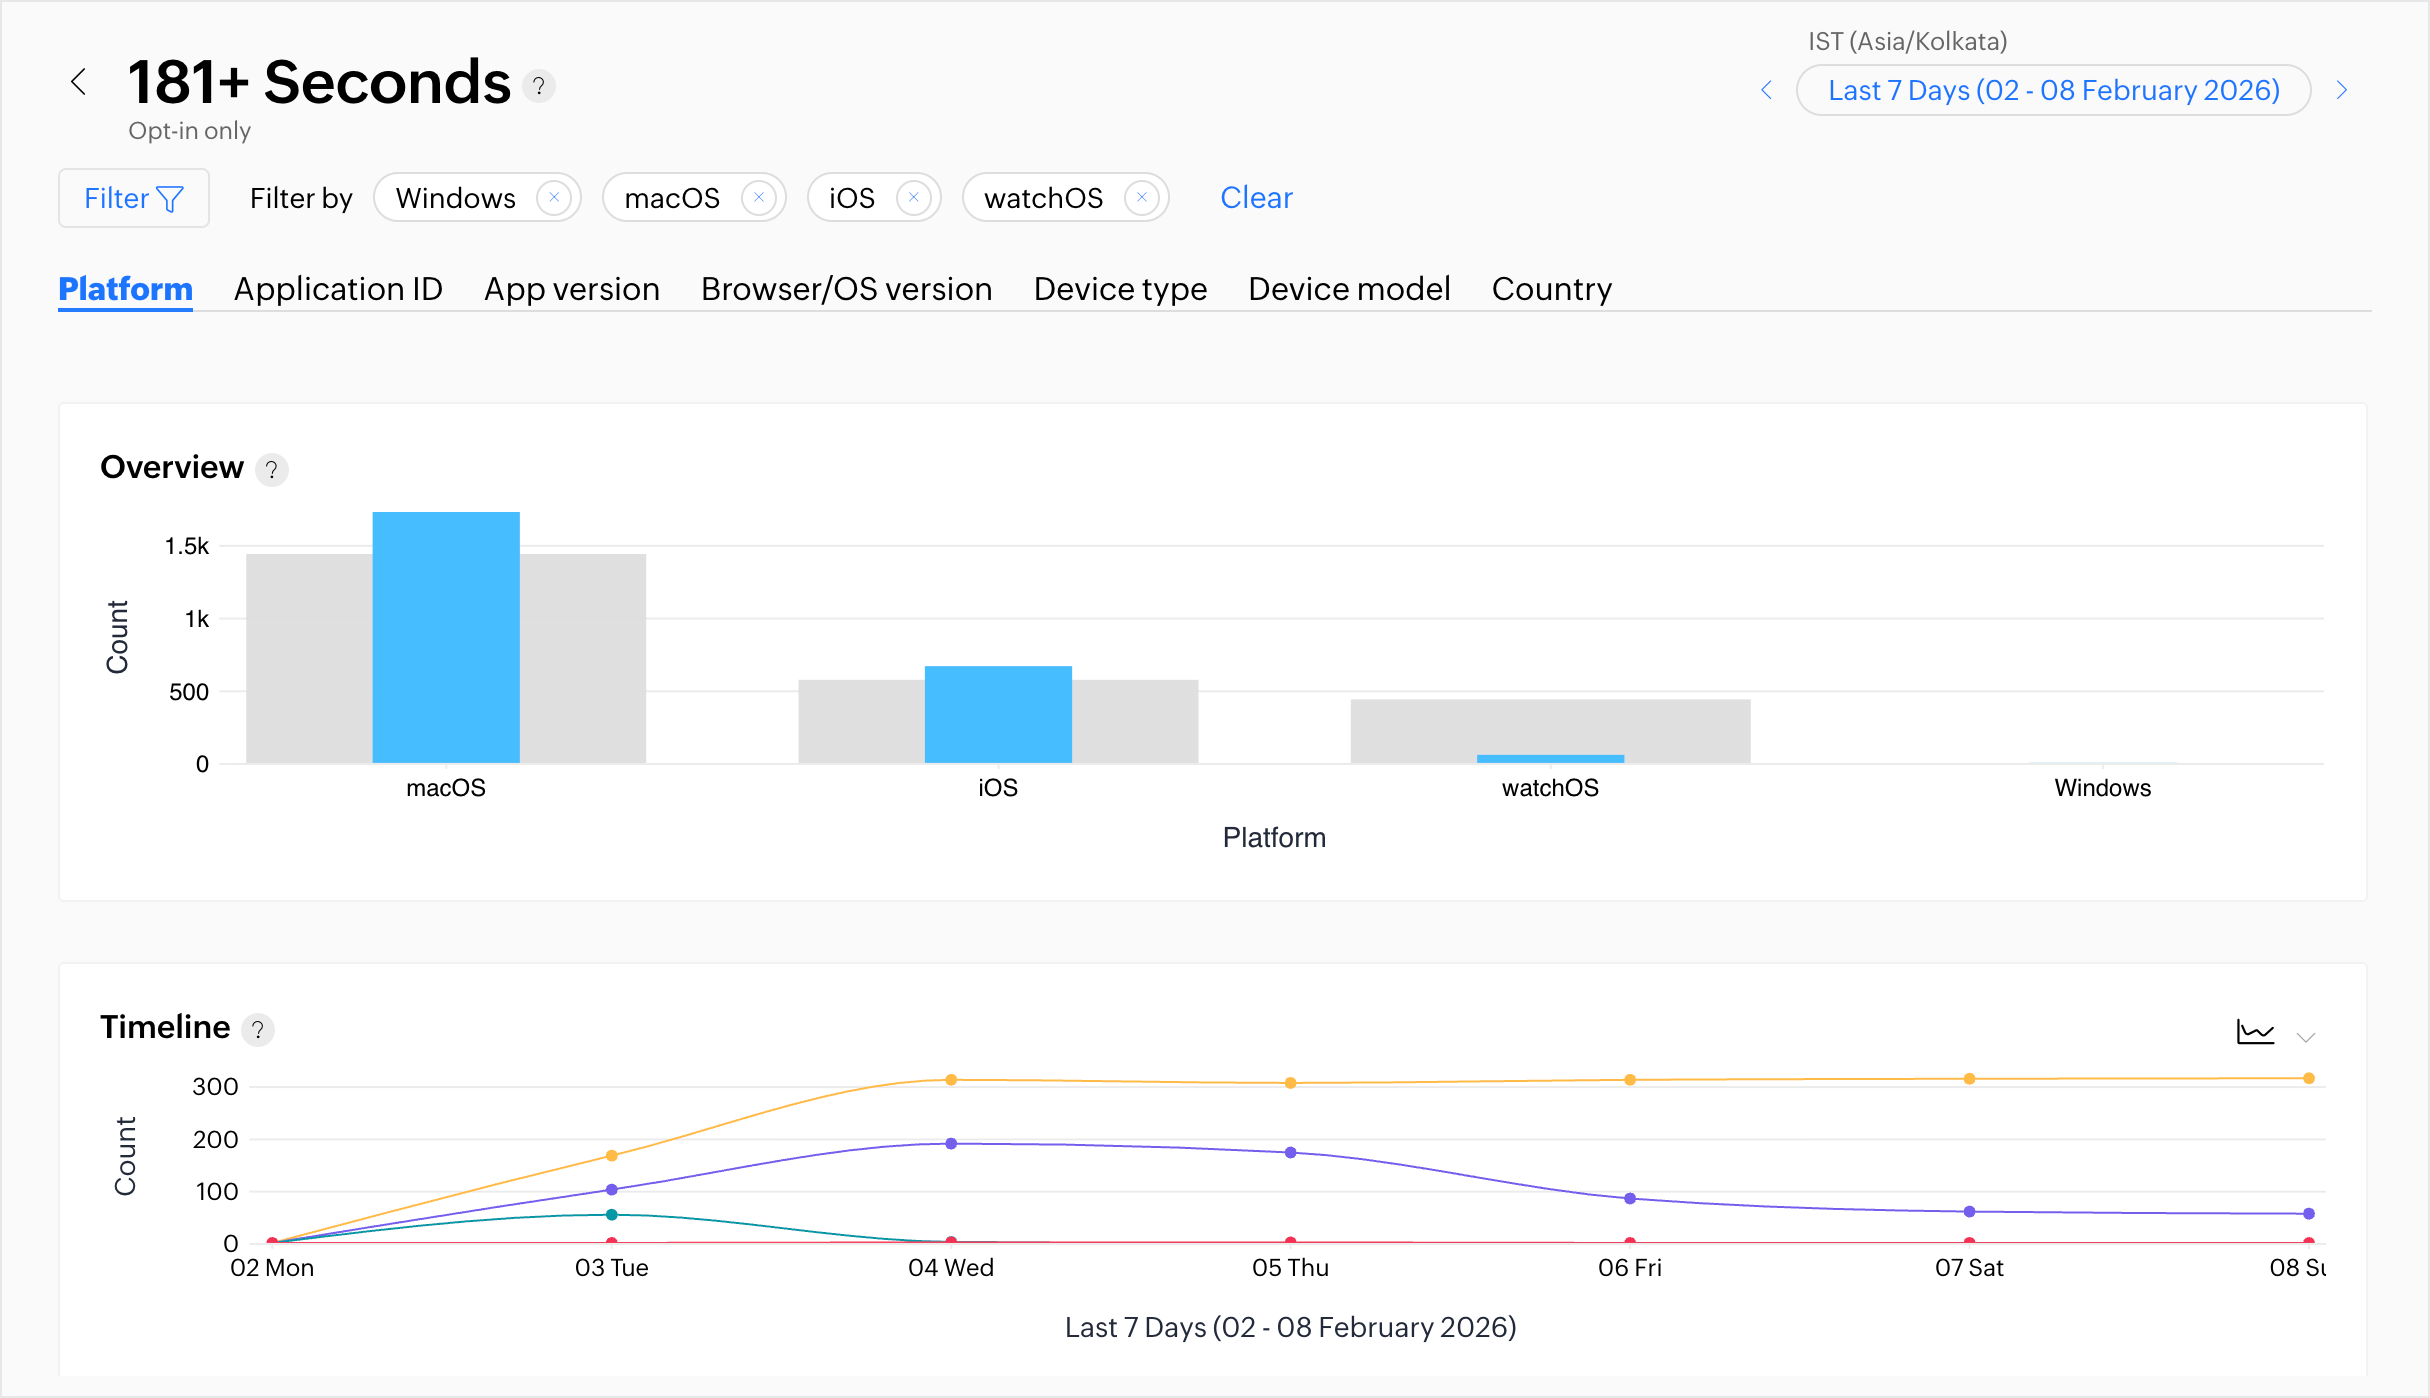Open the Timeline help question mark

(x=258, y=1029)
